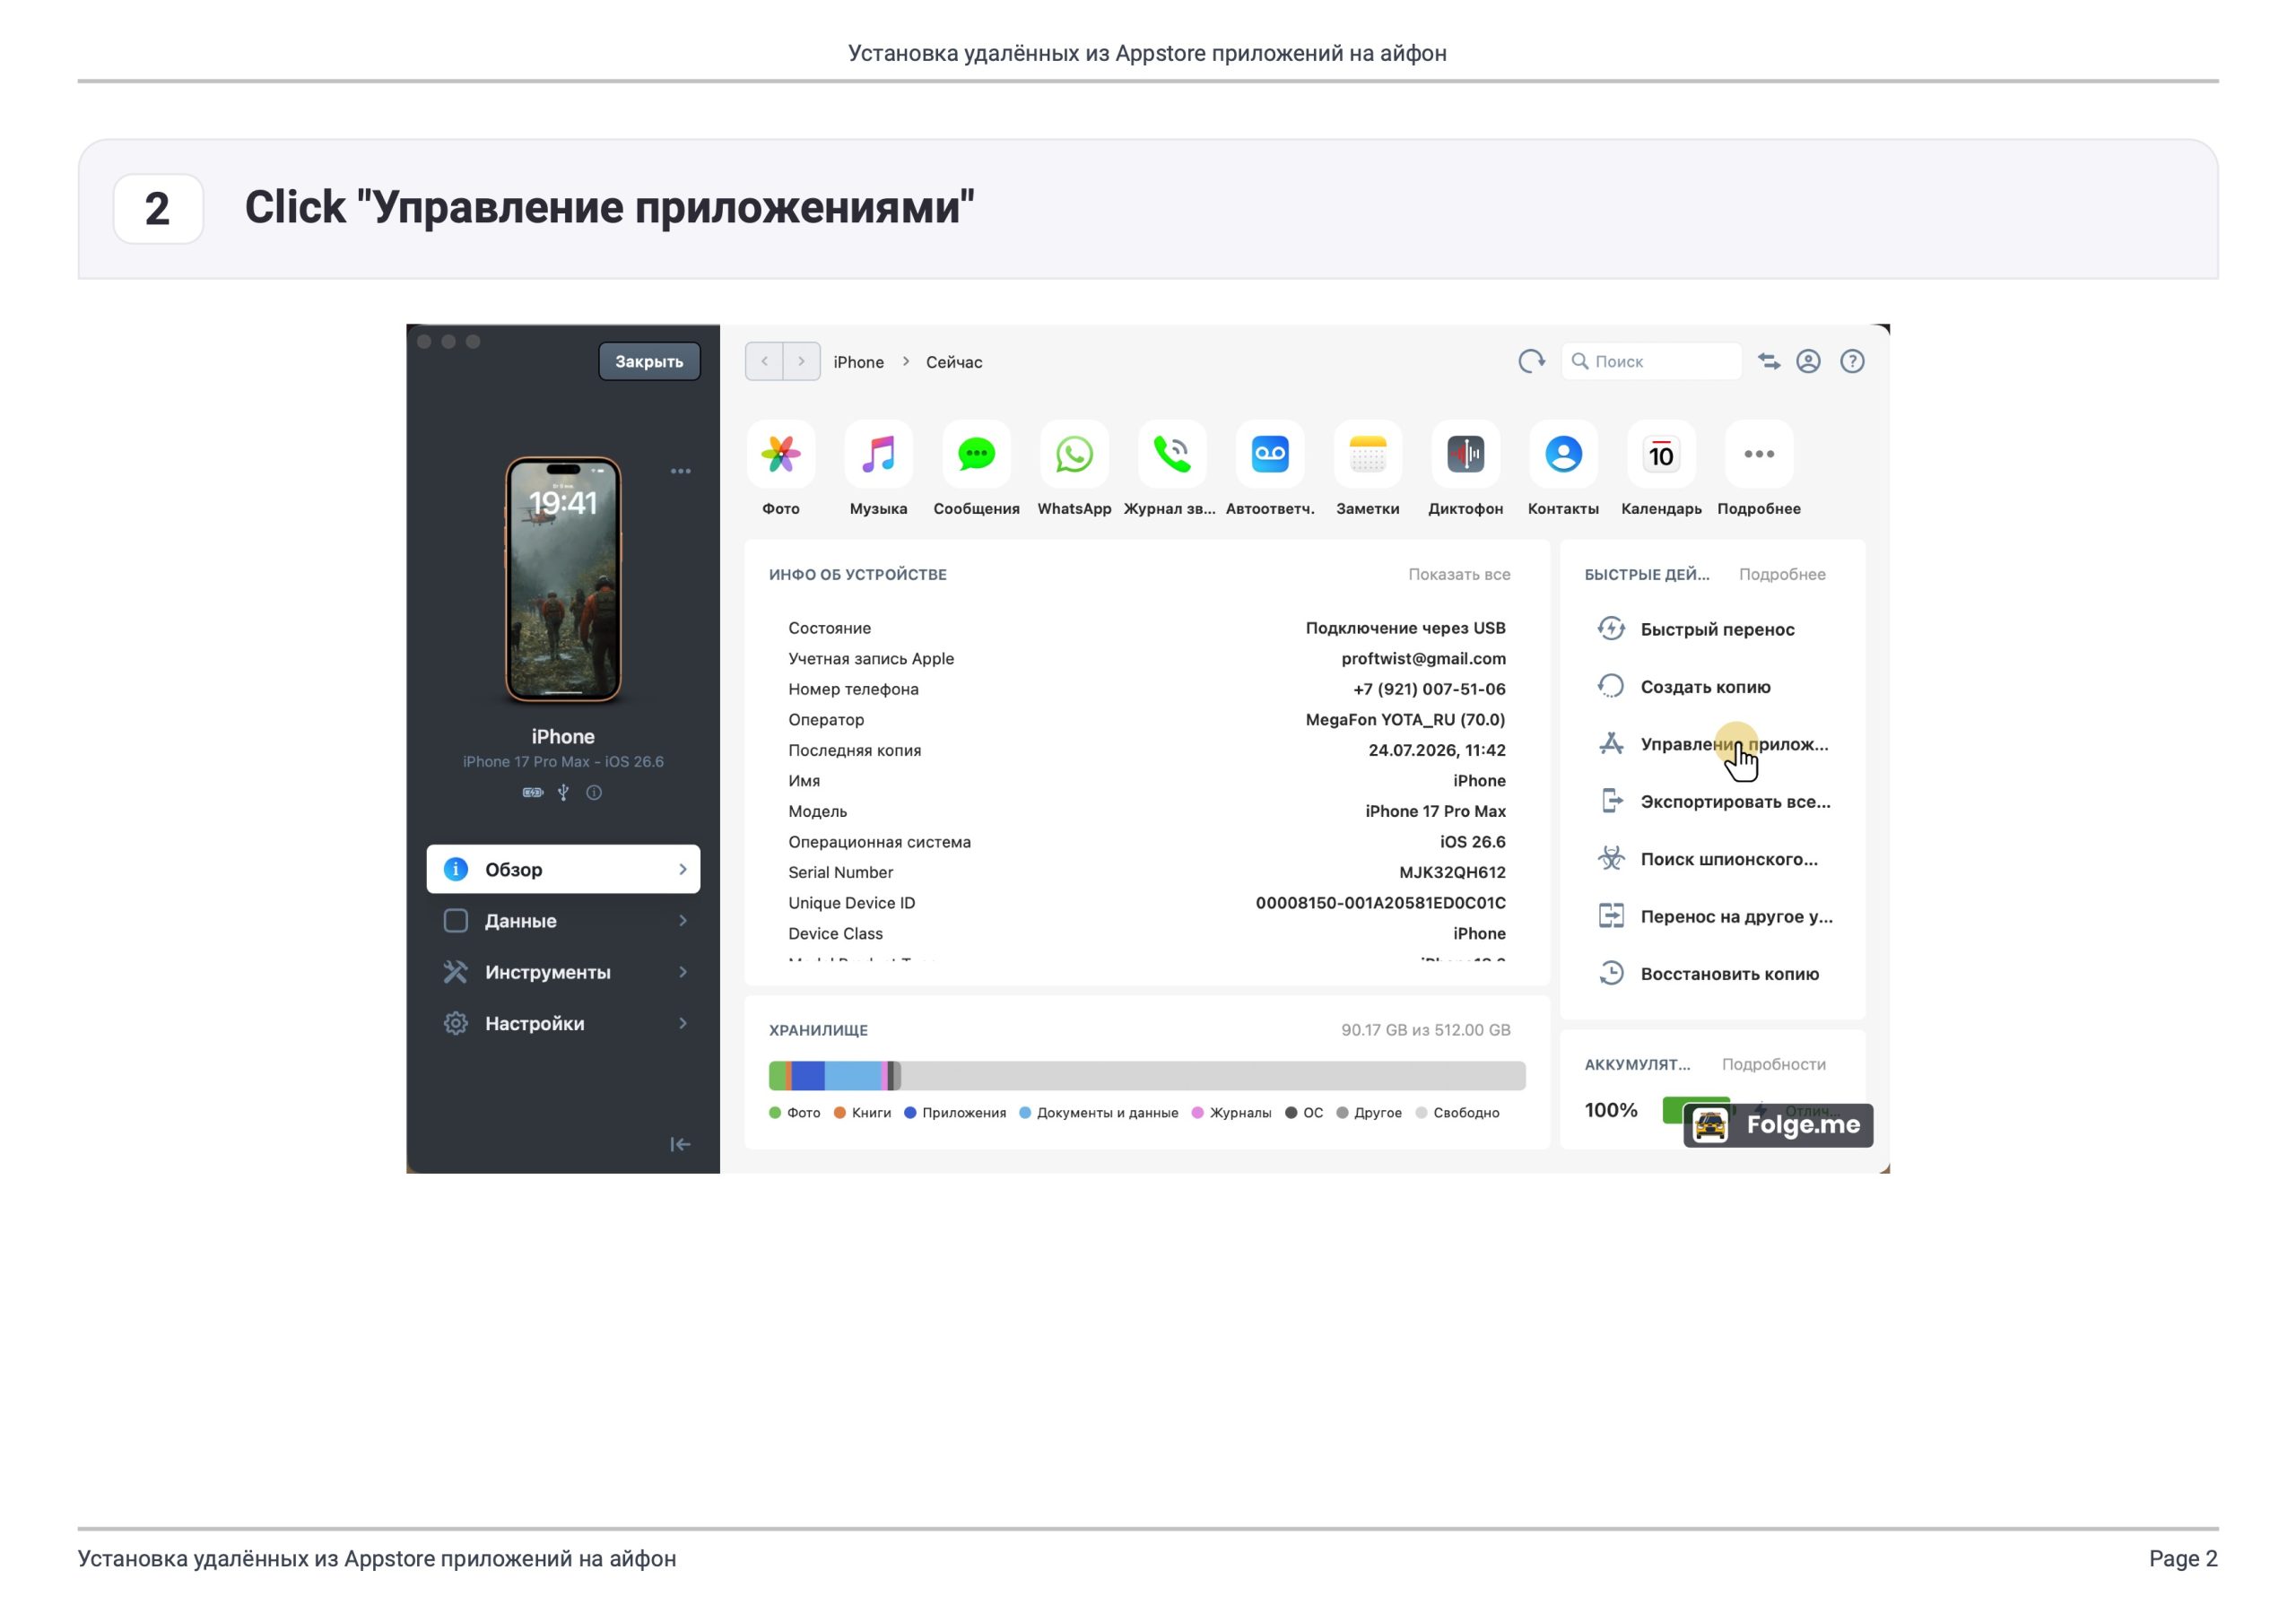Viewport: 2296px width, 1622px height.
Task: Click the App Store icon beside Управление прилож
Action: point(1611,743)
